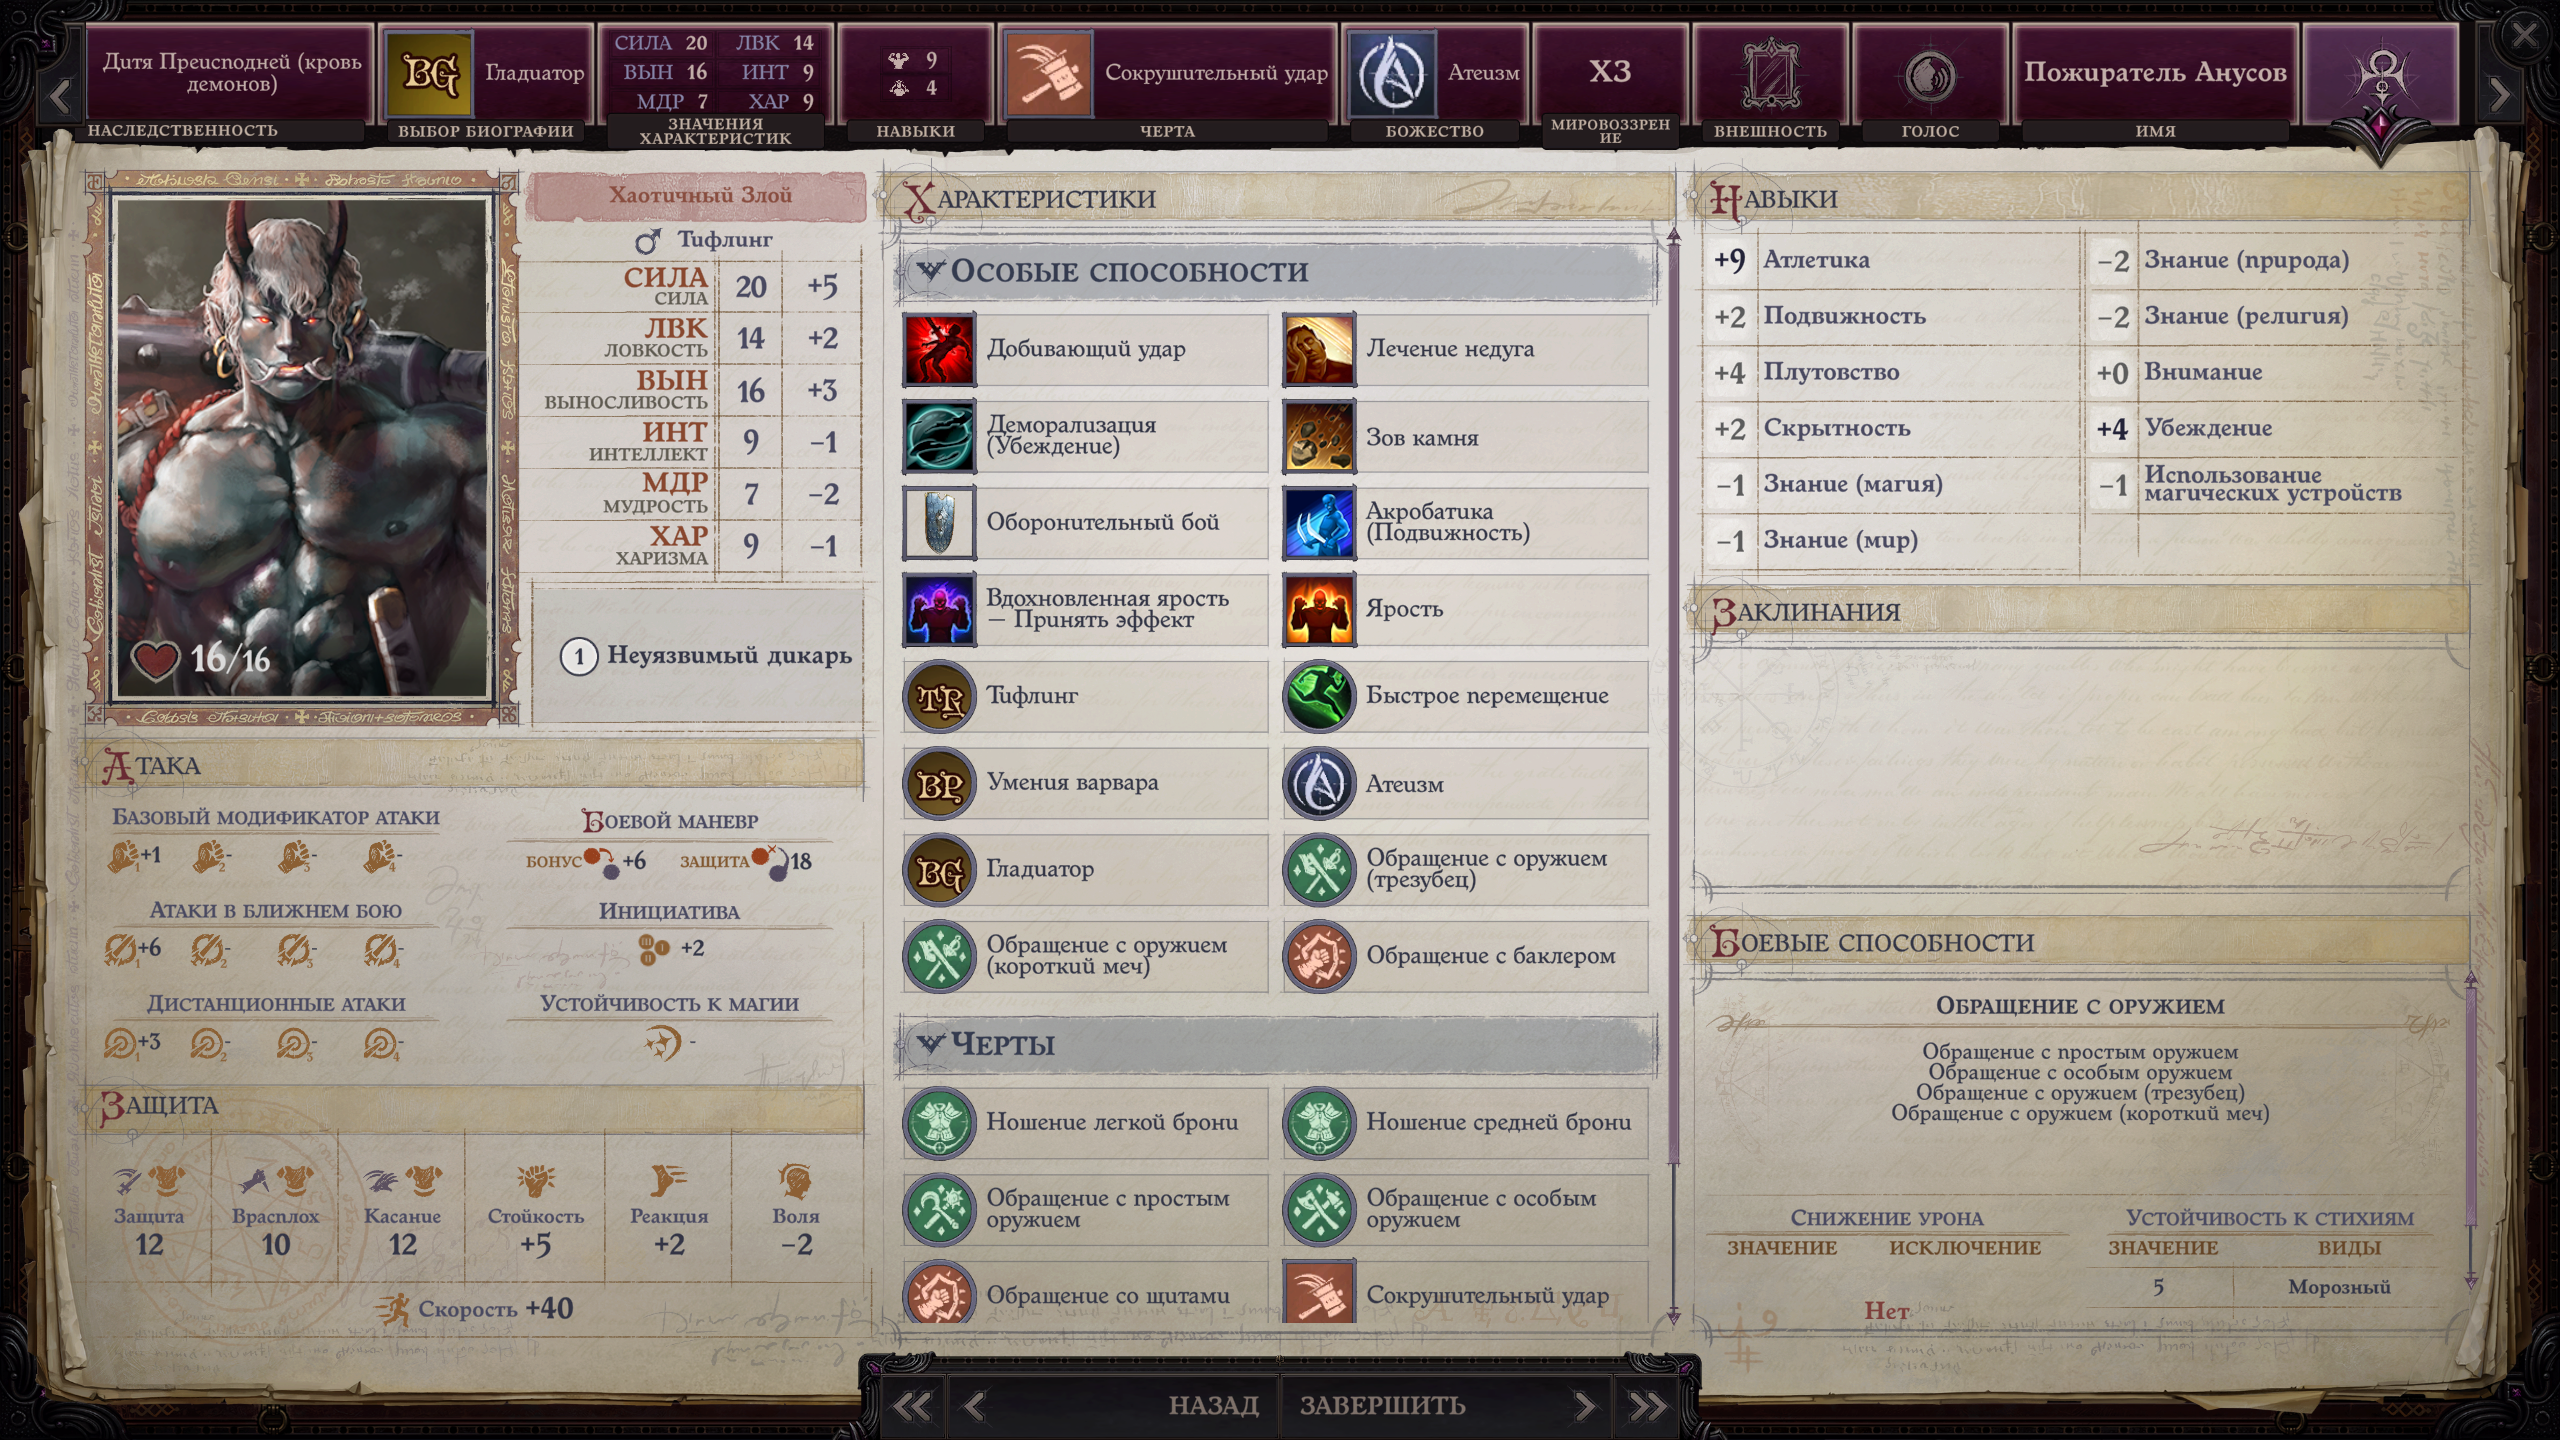Click the Зов камня ability icon
The width and height of the screenshot is (2560, 1440).
[1318, 437]
